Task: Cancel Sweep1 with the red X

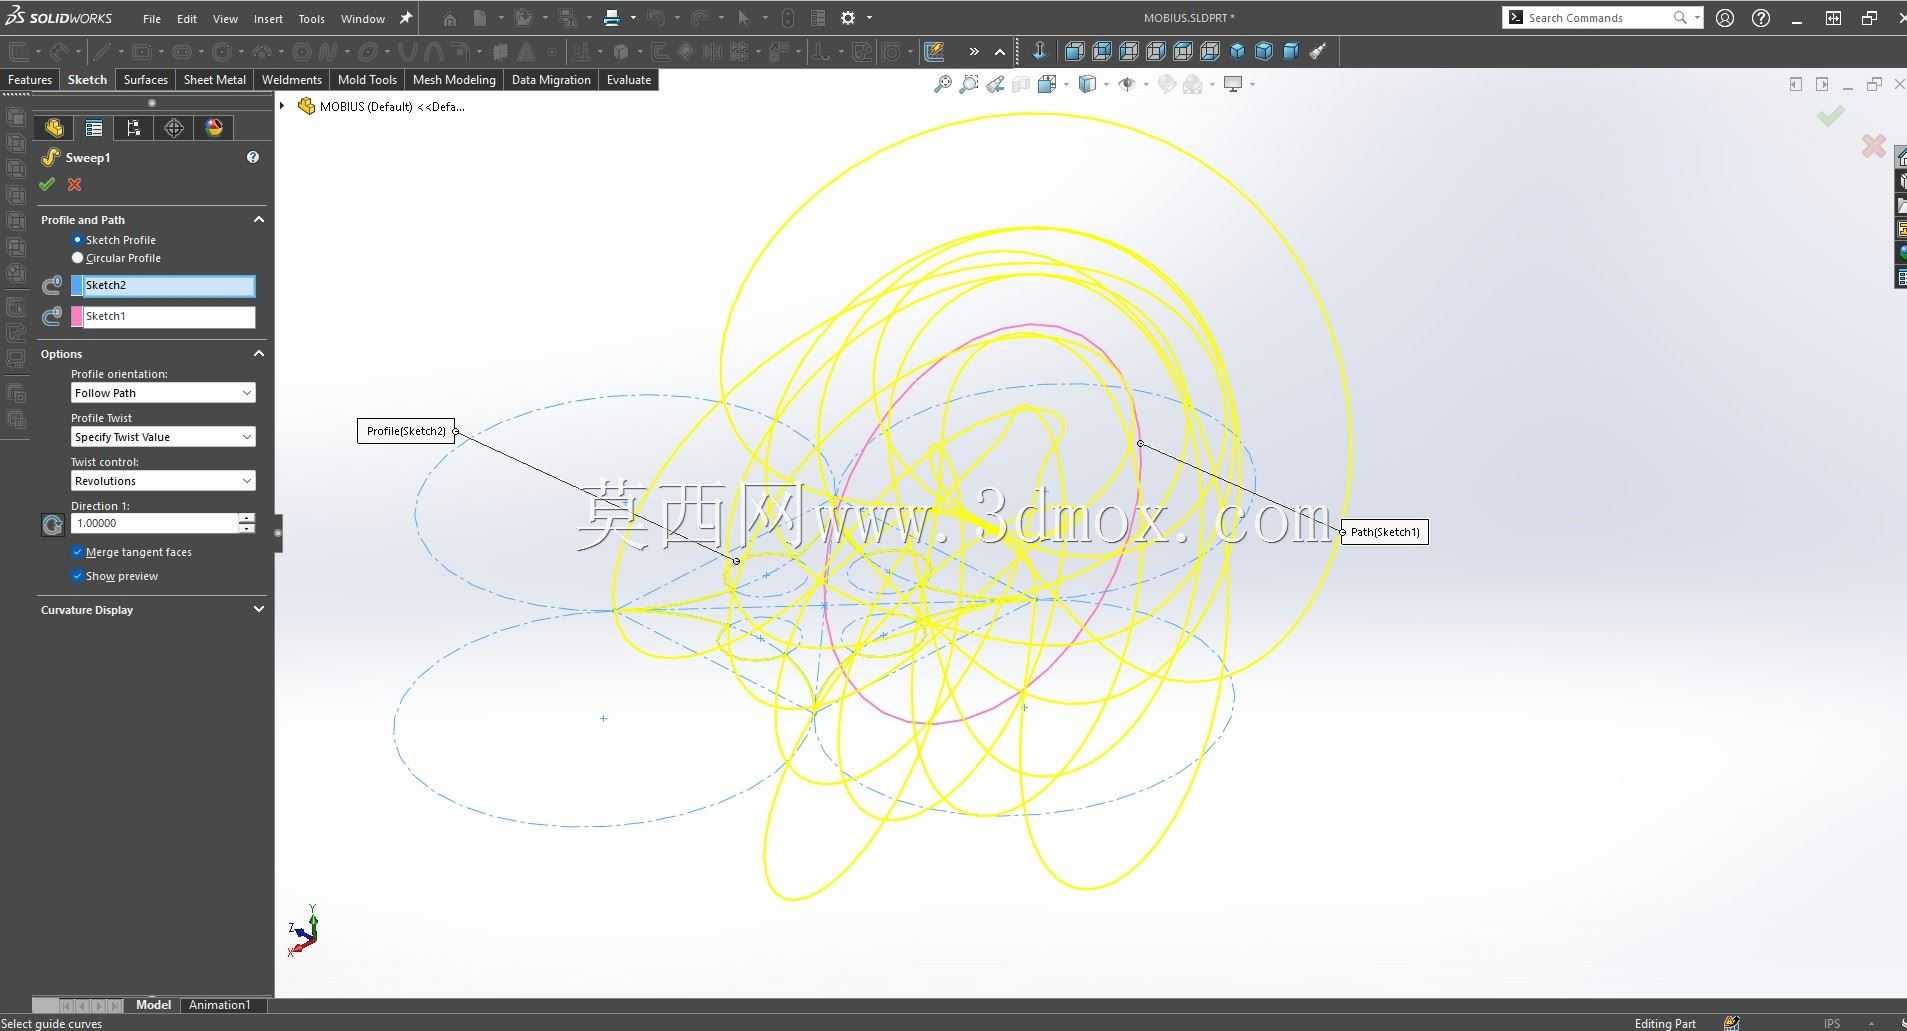Action: coord(75,184)
